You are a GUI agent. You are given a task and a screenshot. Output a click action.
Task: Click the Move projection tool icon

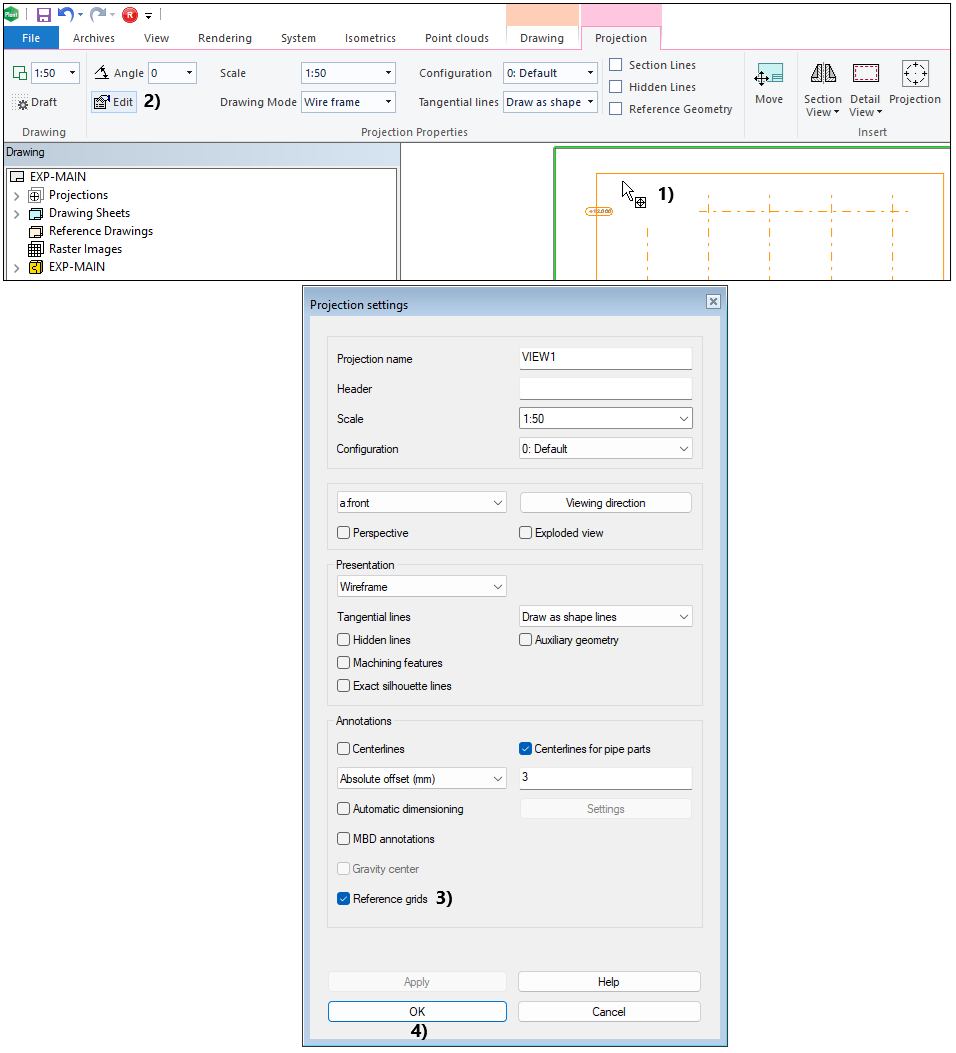[769, 76]
